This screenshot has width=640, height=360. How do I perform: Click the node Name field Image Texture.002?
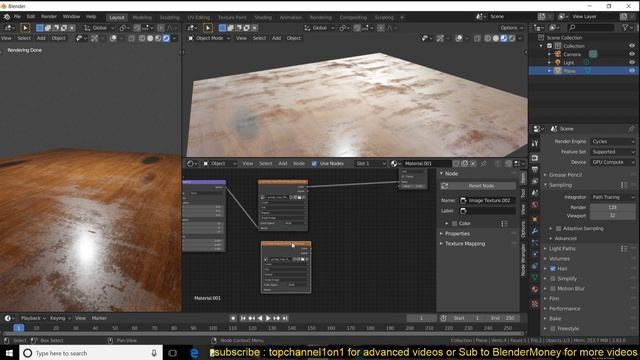point(487,200)
